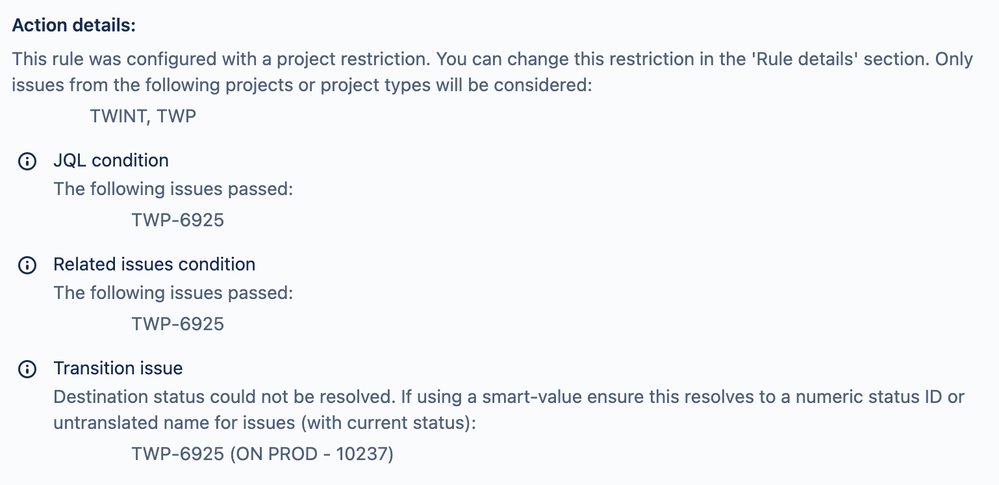Select the Transition issue heading
This screenshot has width=999, height=485.
tap(118, 368)
